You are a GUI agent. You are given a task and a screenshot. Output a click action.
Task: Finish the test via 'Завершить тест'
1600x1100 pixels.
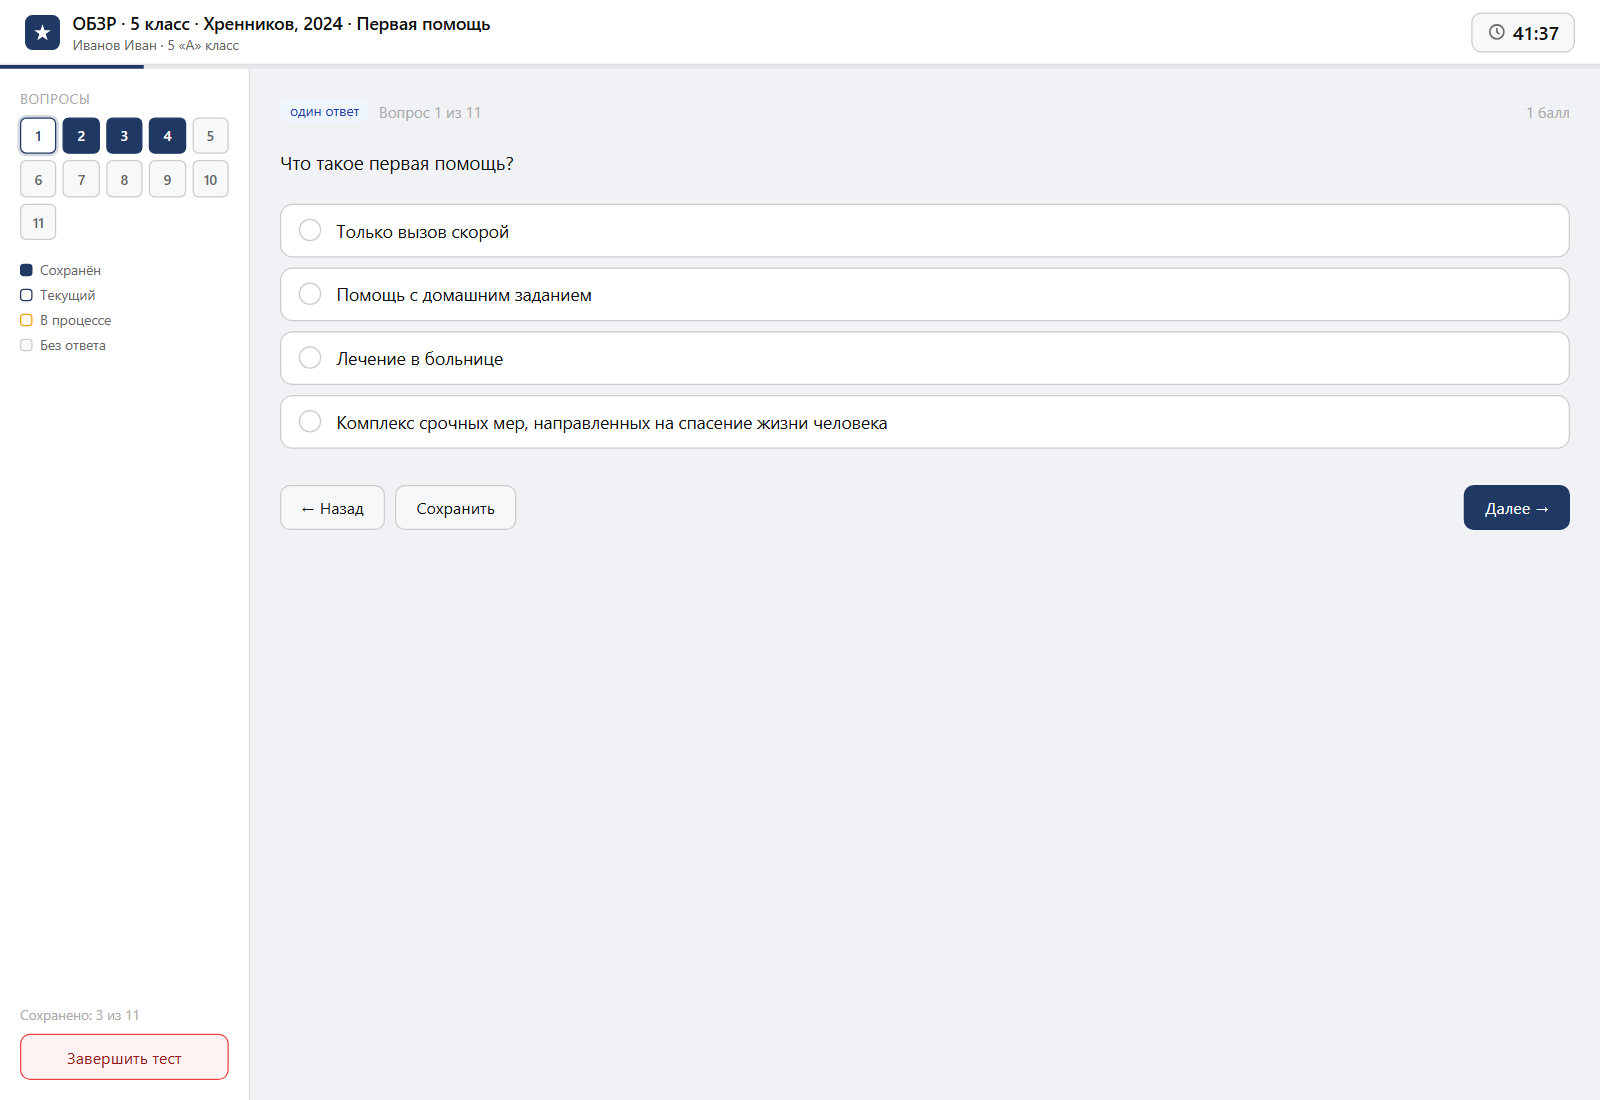coord(124,1057)
